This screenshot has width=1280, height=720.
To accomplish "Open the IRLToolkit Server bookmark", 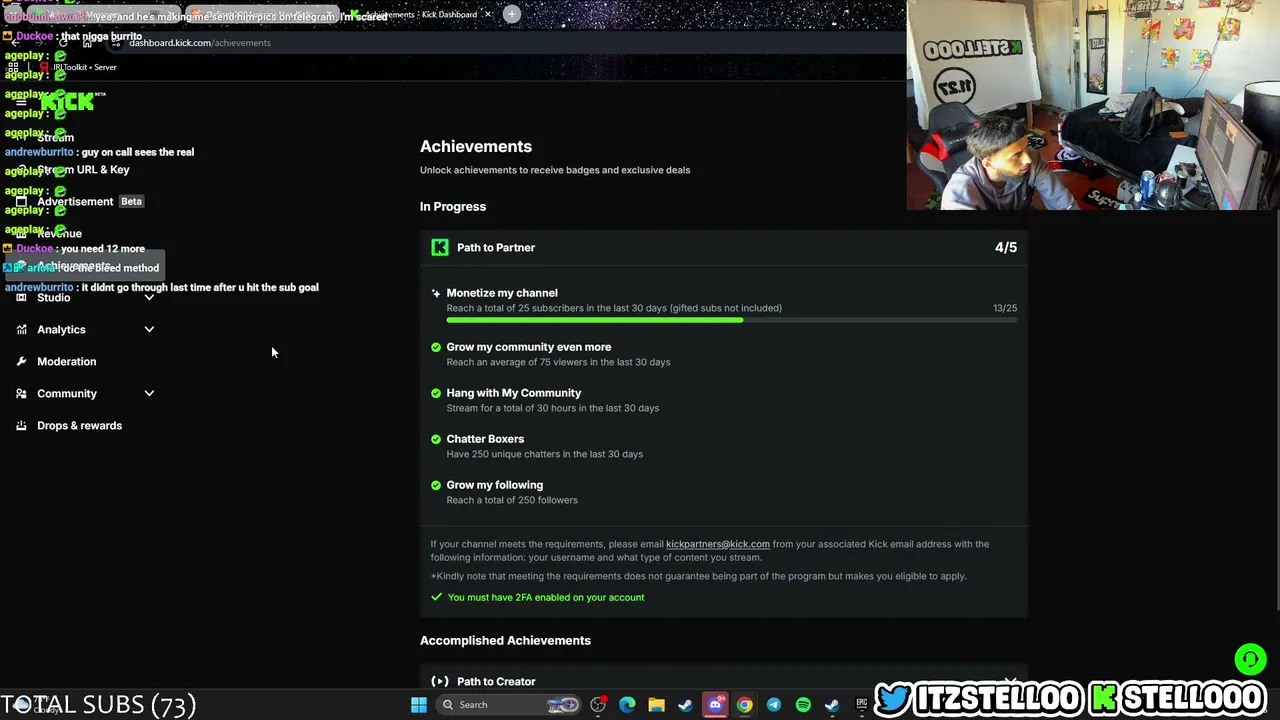I will click(78, 67).
